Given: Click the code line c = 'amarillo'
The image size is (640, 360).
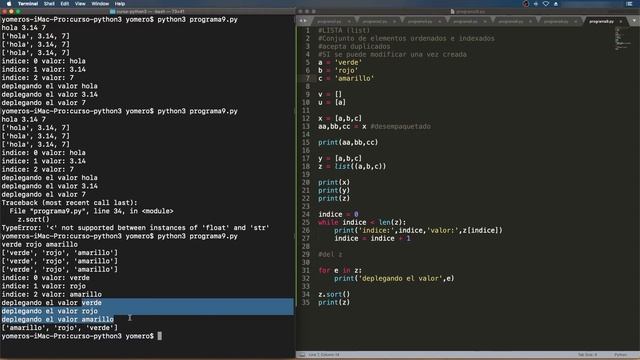Looking at the screenshot, I should tap(346, 78).
